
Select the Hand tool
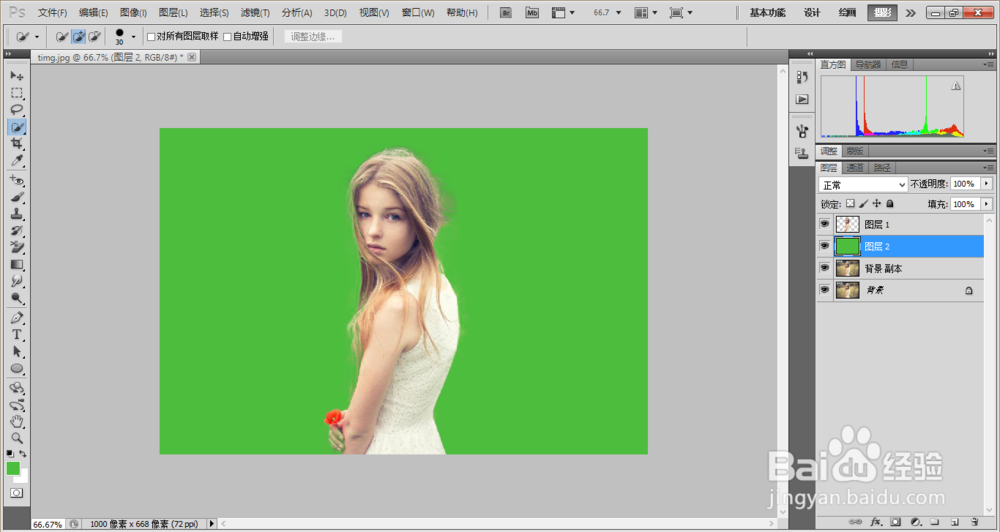17,422
